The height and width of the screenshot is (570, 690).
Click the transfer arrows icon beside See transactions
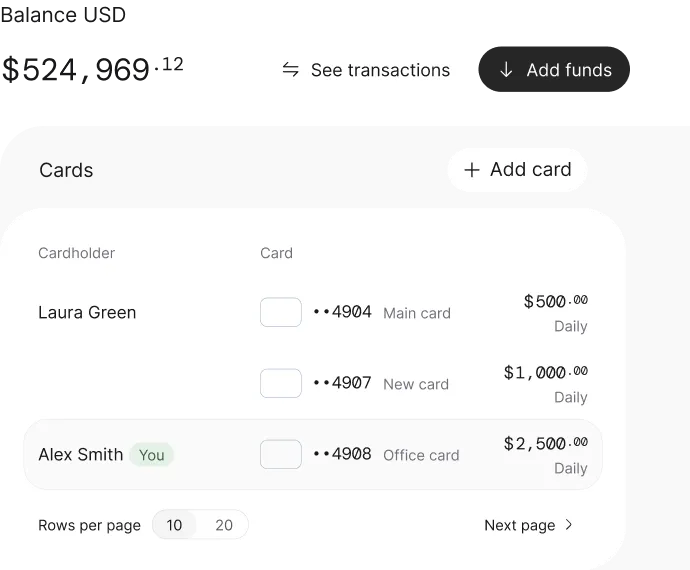(x=290, y=70)
